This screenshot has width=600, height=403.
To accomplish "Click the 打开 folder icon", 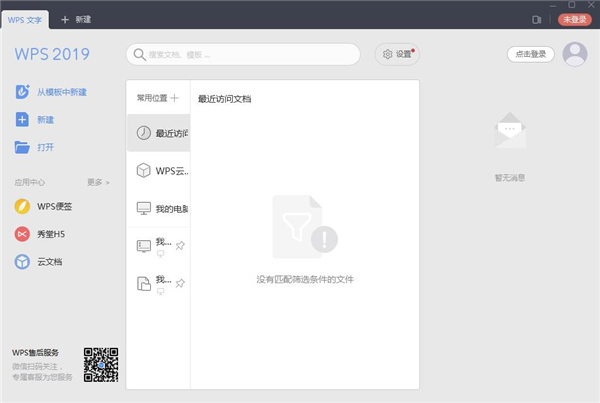I will (x=22, y=147).
